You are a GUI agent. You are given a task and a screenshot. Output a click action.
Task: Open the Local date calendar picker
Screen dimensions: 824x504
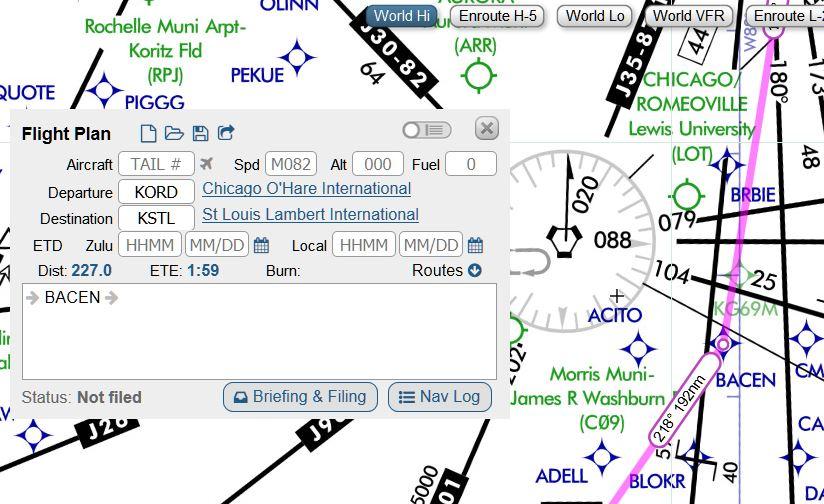475,245
